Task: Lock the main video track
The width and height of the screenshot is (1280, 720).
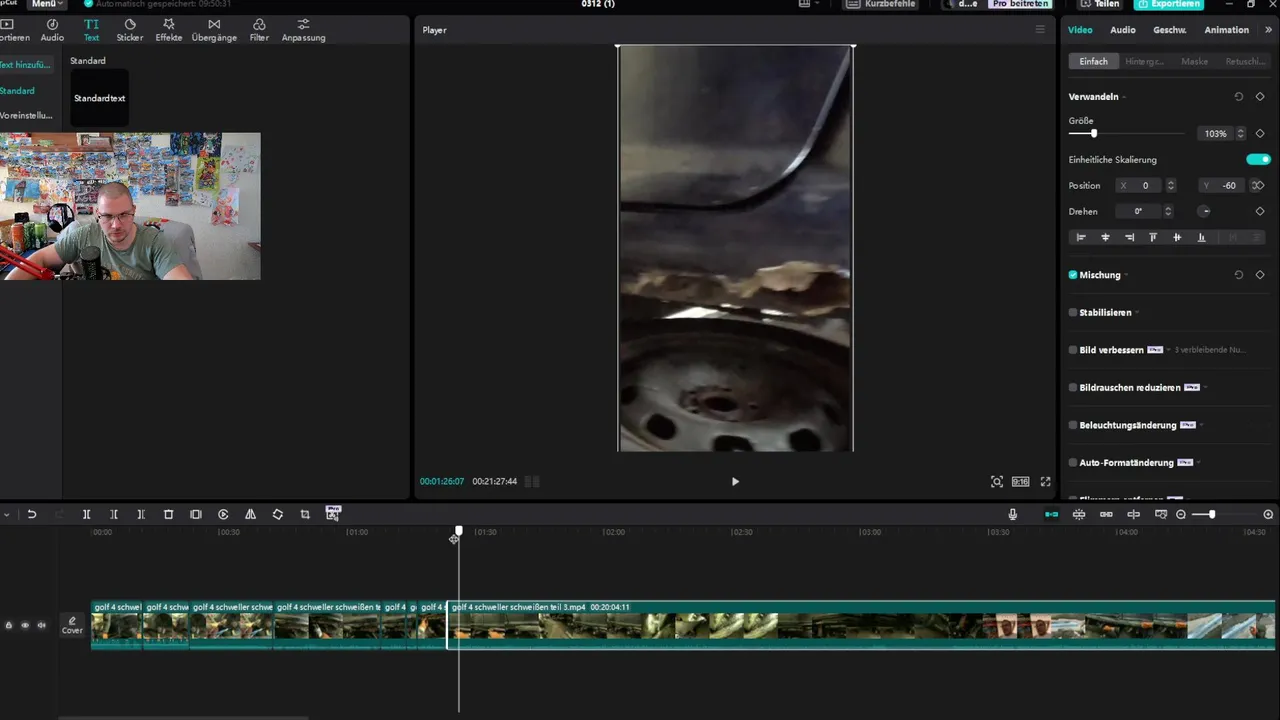Action: (x=9, y=625)
